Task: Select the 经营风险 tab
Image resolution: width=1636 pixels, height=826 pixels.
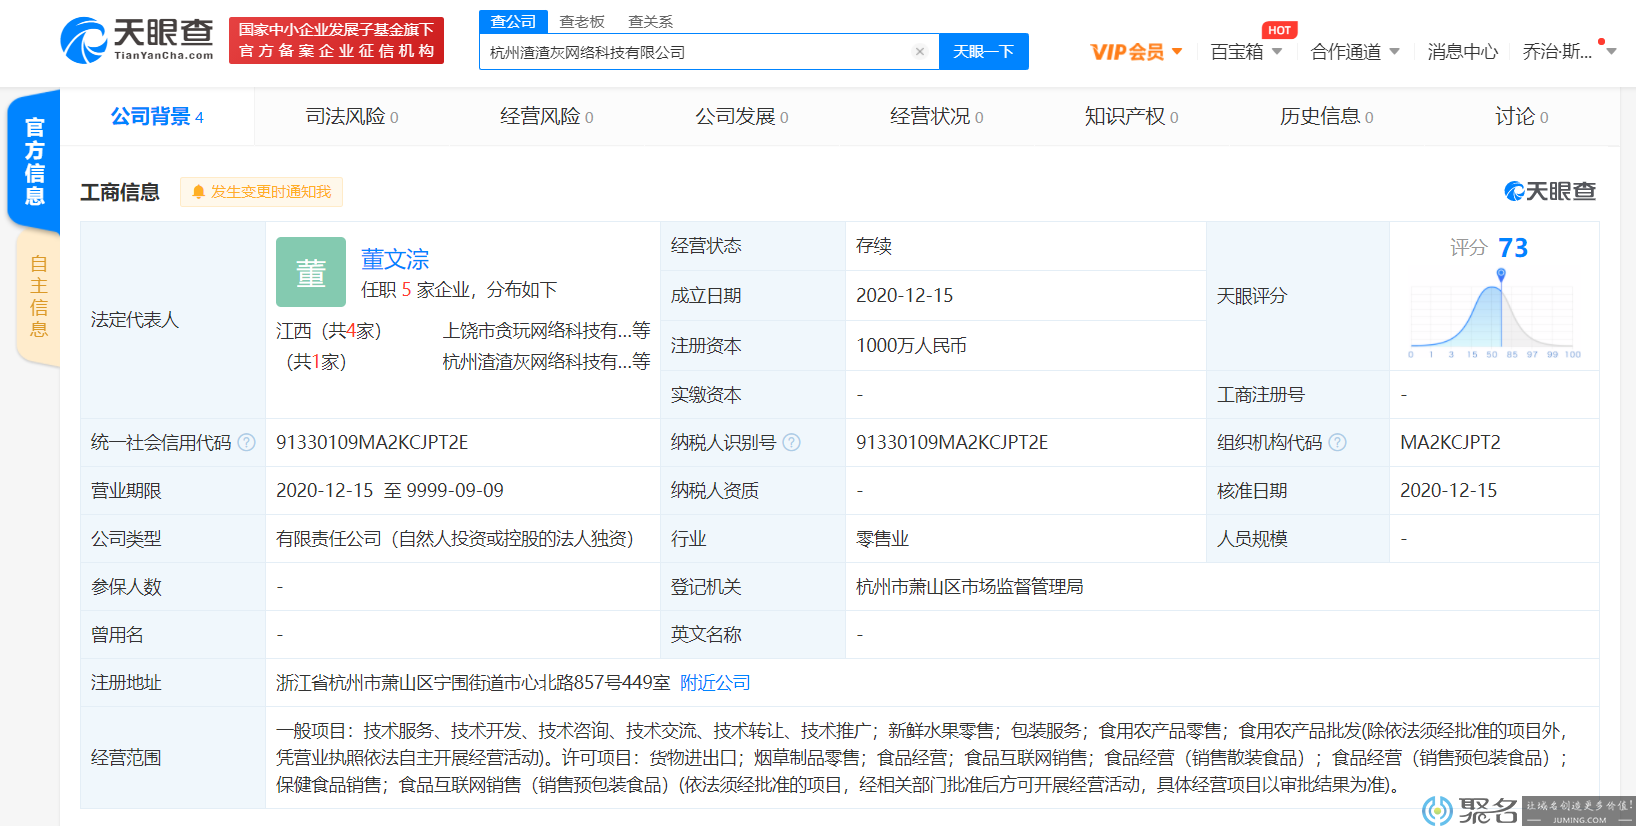Action: click(547, 117)
